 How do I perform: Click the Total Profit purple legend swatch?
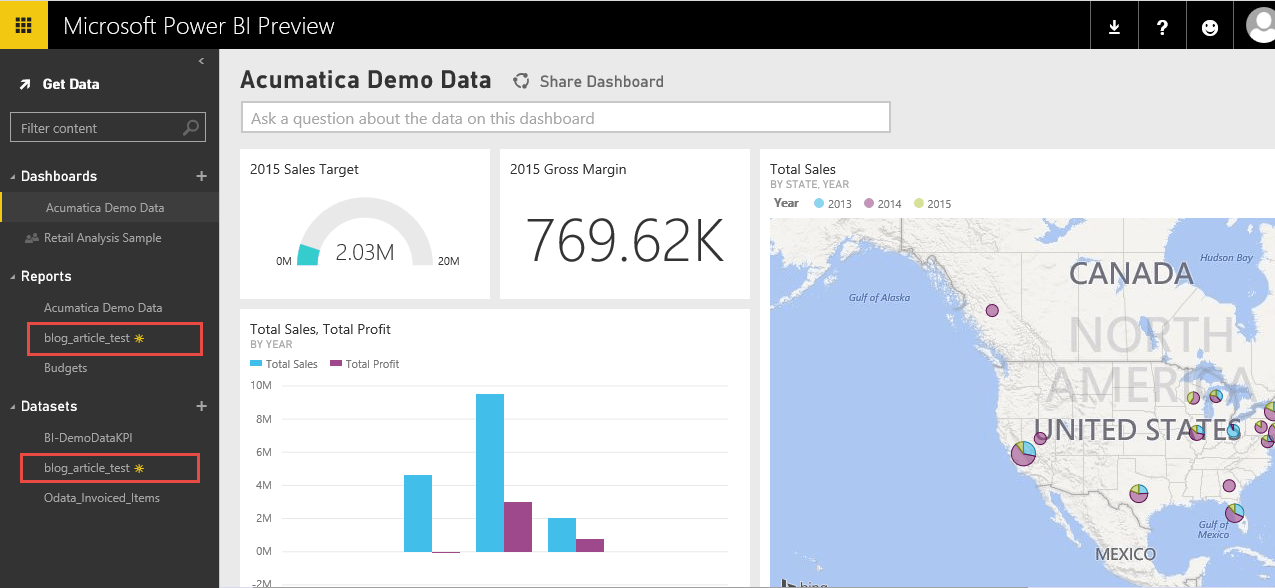click(x=336, y=364)
